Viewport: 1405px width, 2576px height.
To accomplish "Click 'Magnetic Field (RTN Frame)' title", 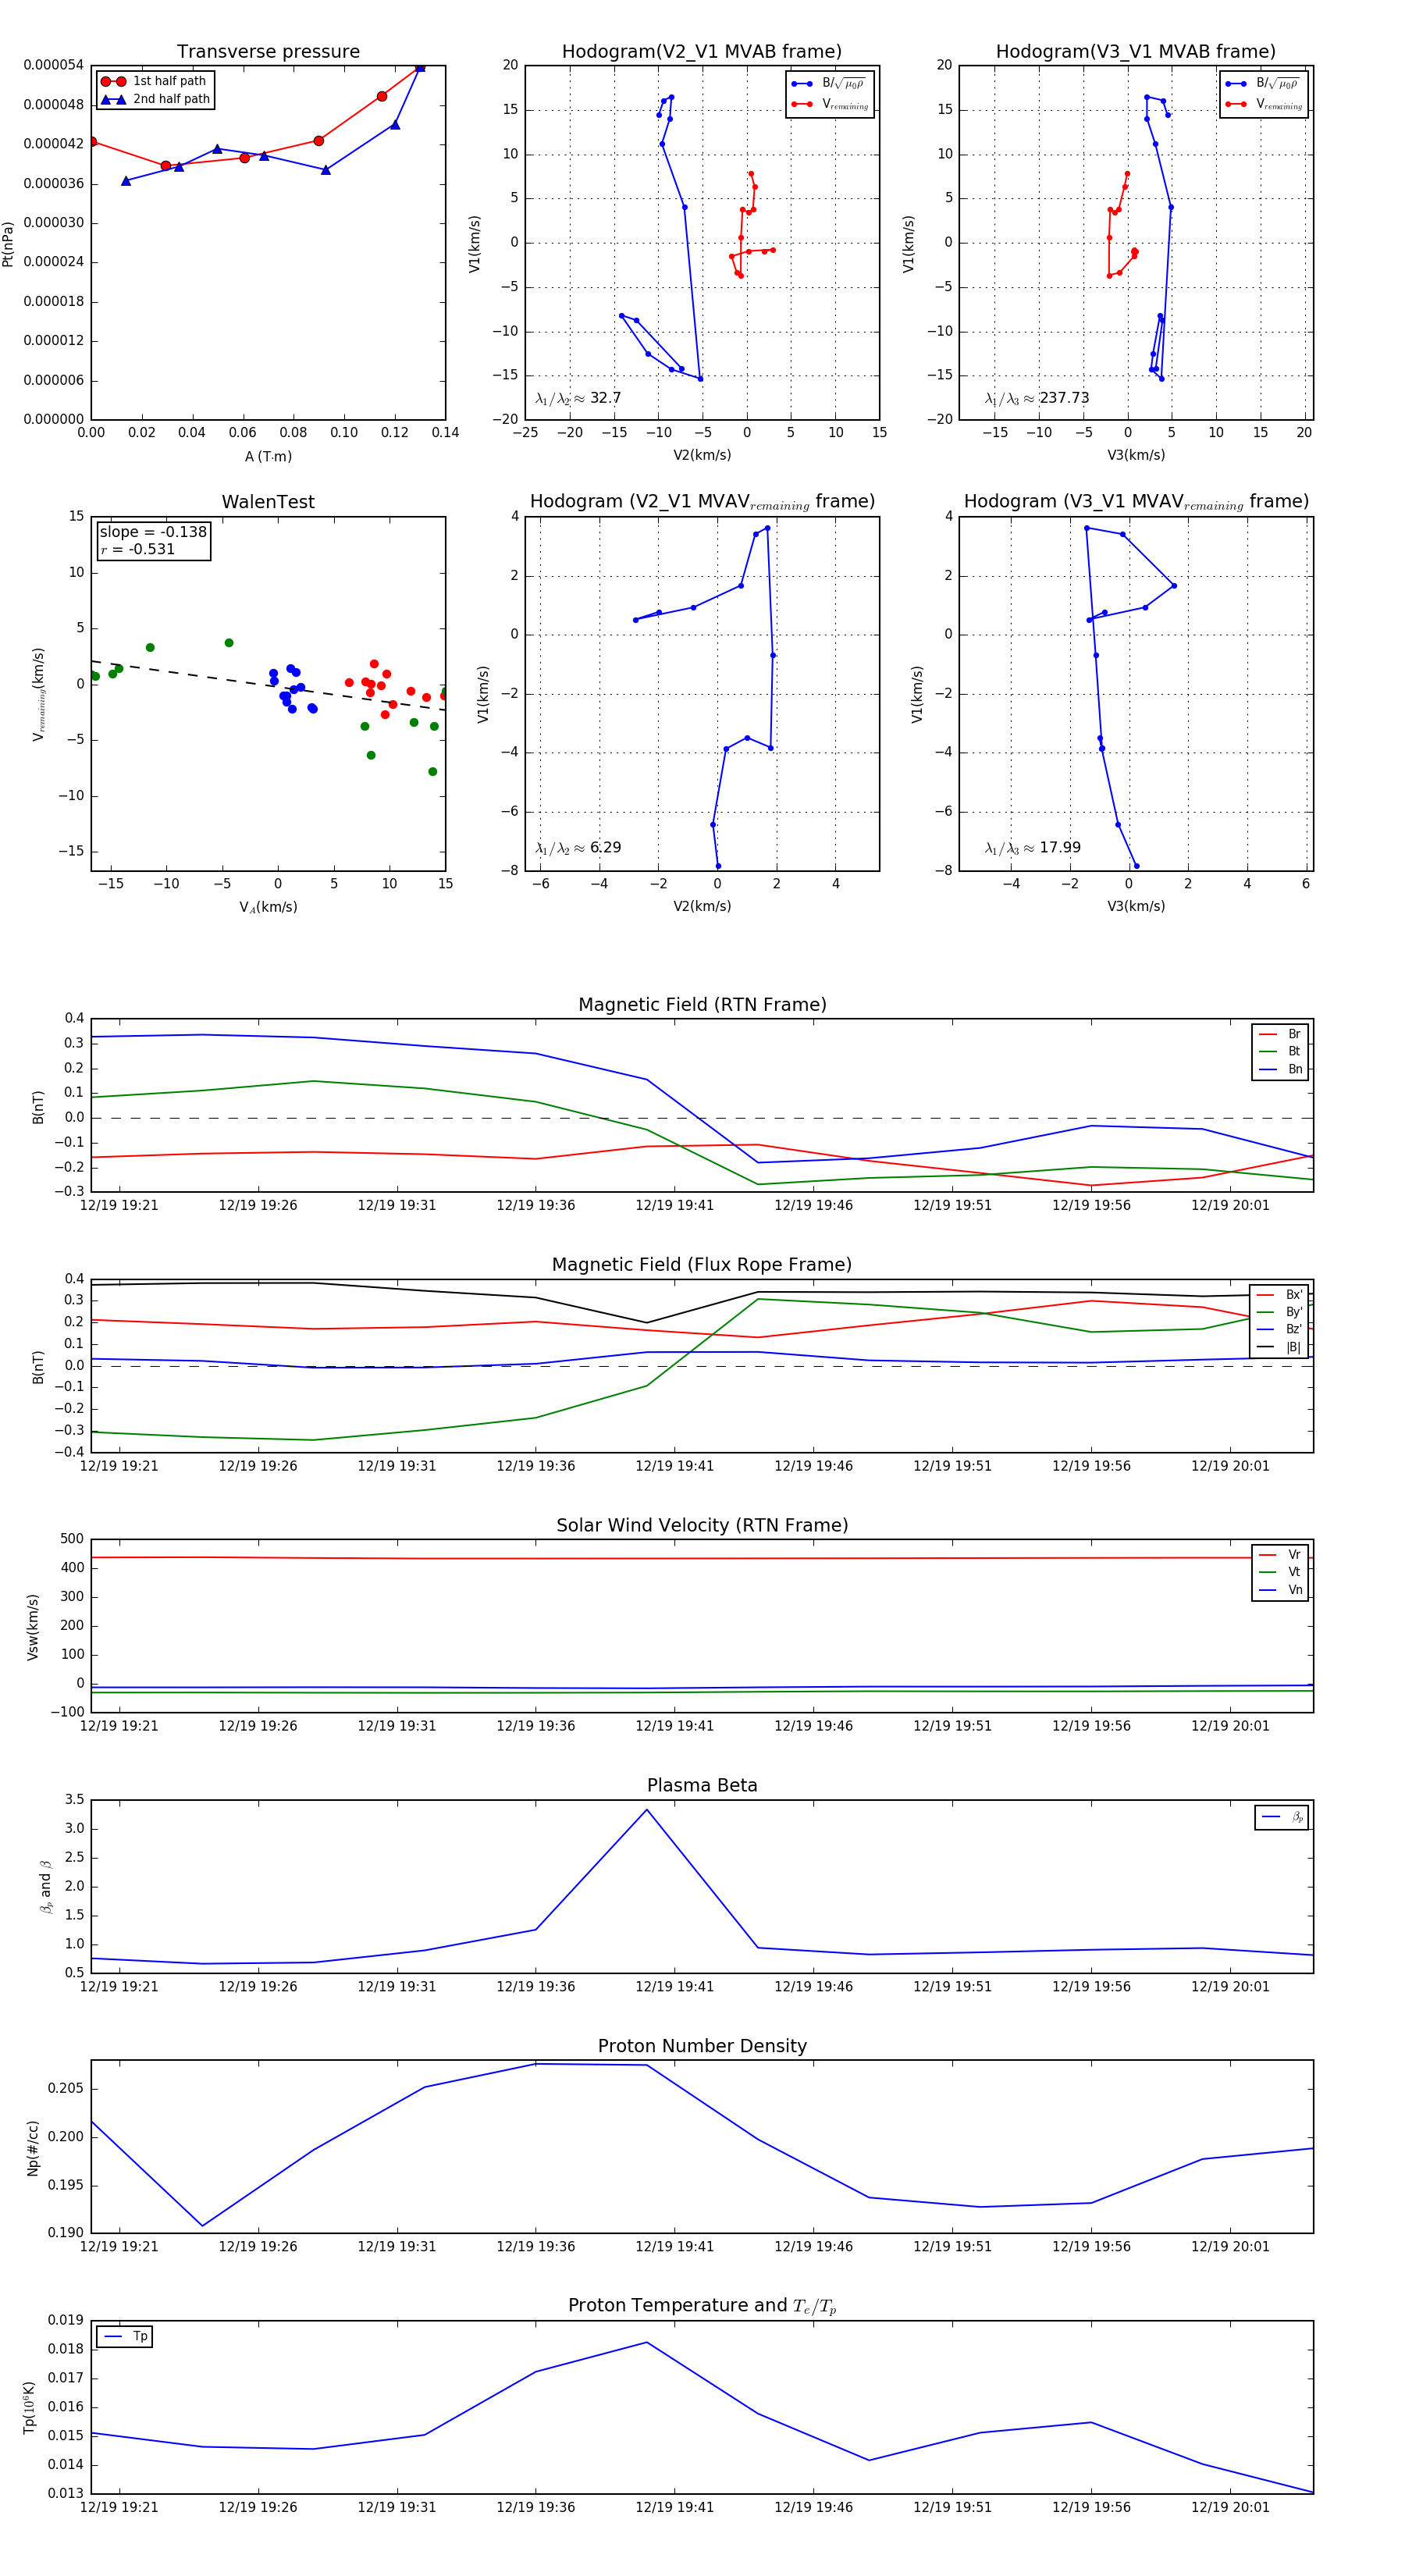I will point(702,1005).
